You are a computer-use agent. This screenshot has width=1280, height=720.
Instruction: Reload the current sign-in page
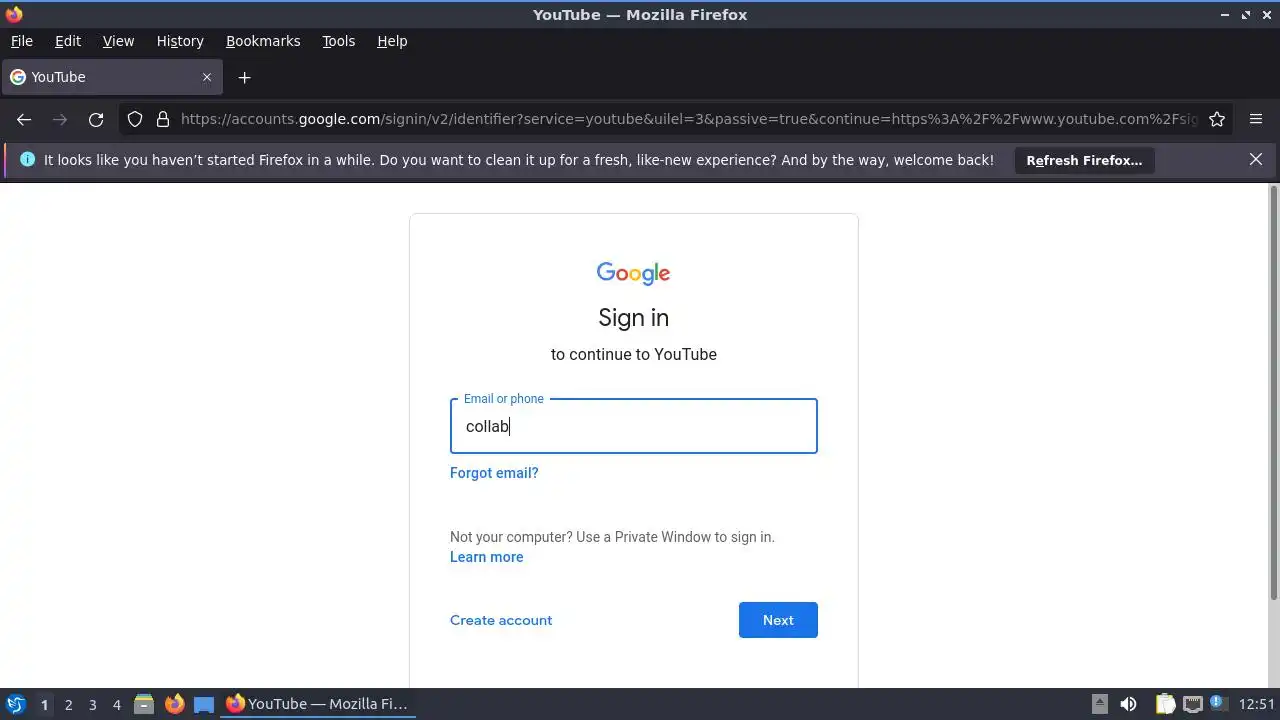[x=96, y=119]
